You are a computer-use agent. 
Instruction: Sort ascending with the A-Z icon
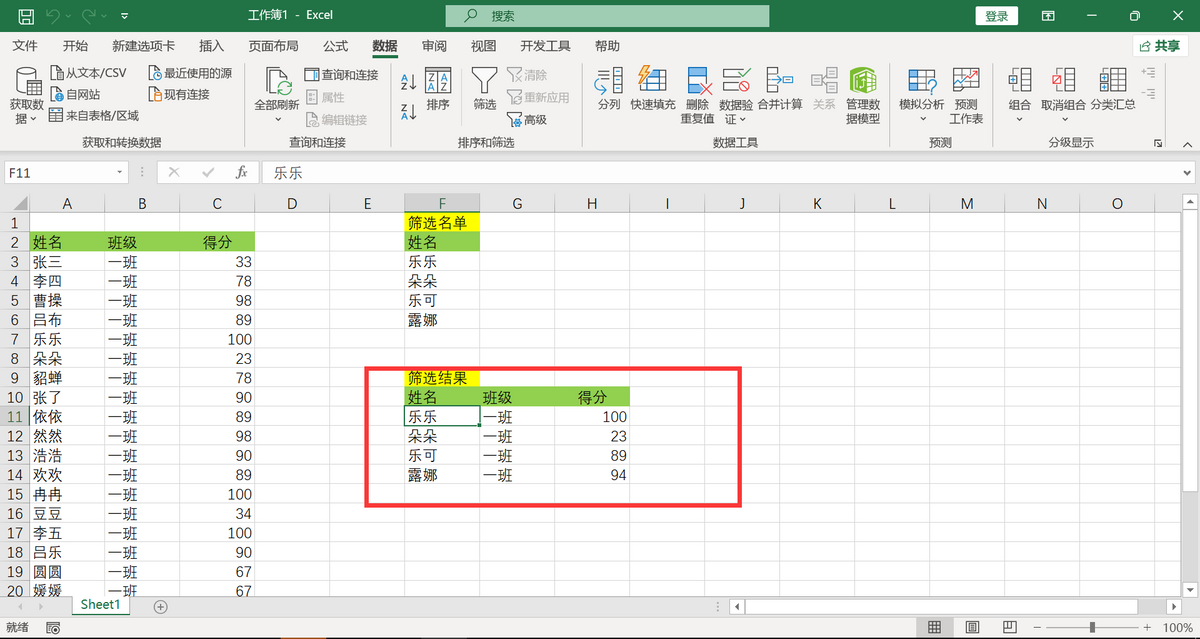click(x=408, y=83)
